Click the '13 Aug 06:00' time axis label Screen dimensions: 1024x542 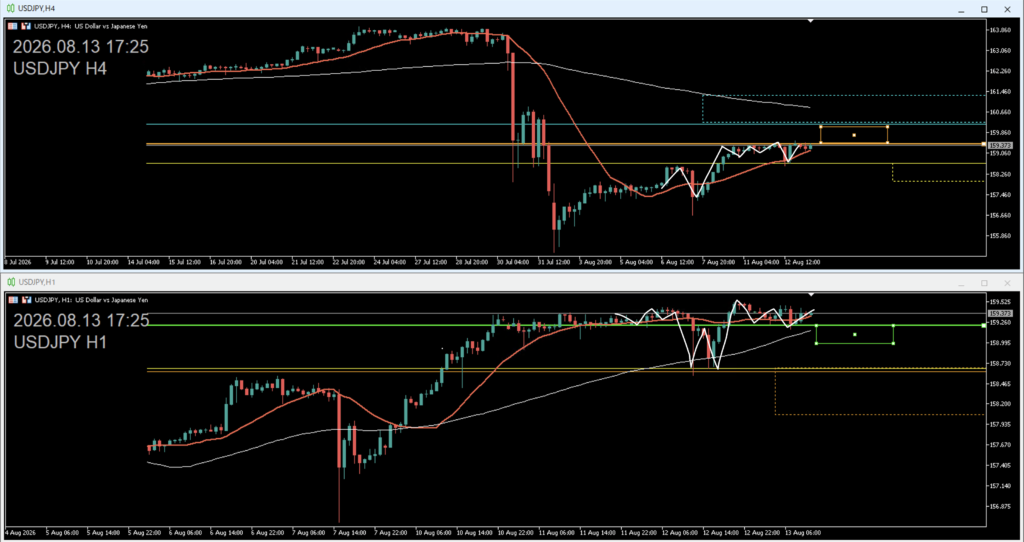(x=801, y=533)
